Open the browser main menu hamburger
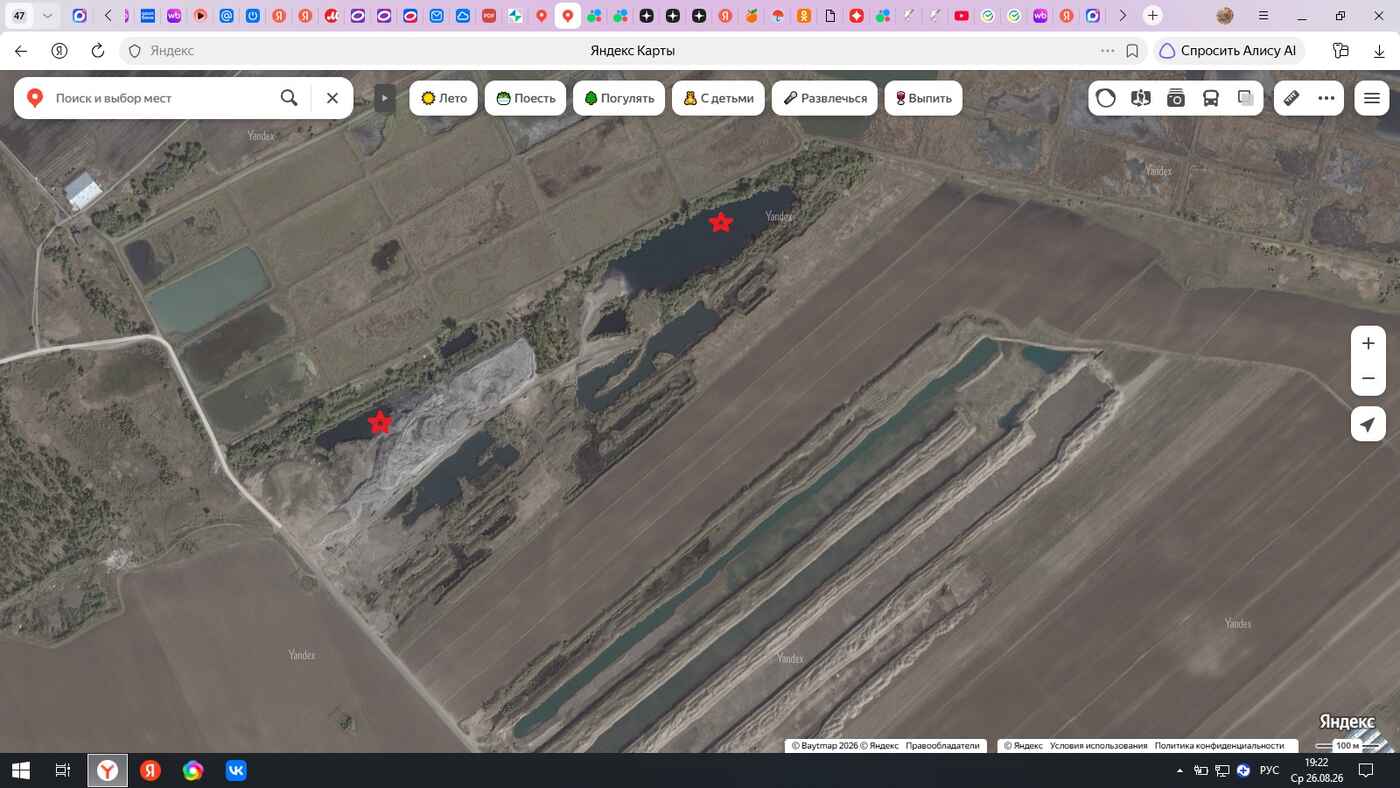The image size is (1400, 788). [x=1266, y=16]
